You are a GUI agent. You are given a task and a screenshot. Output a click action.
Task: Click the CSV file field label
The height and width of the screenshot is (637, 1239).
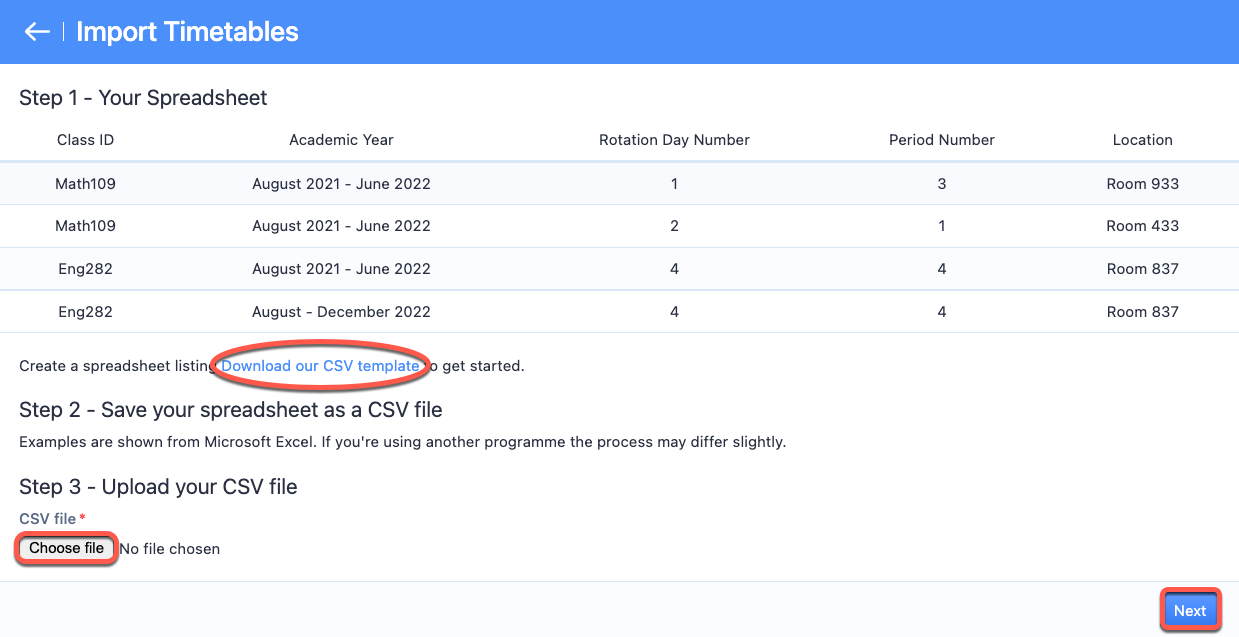click(47, 518)
